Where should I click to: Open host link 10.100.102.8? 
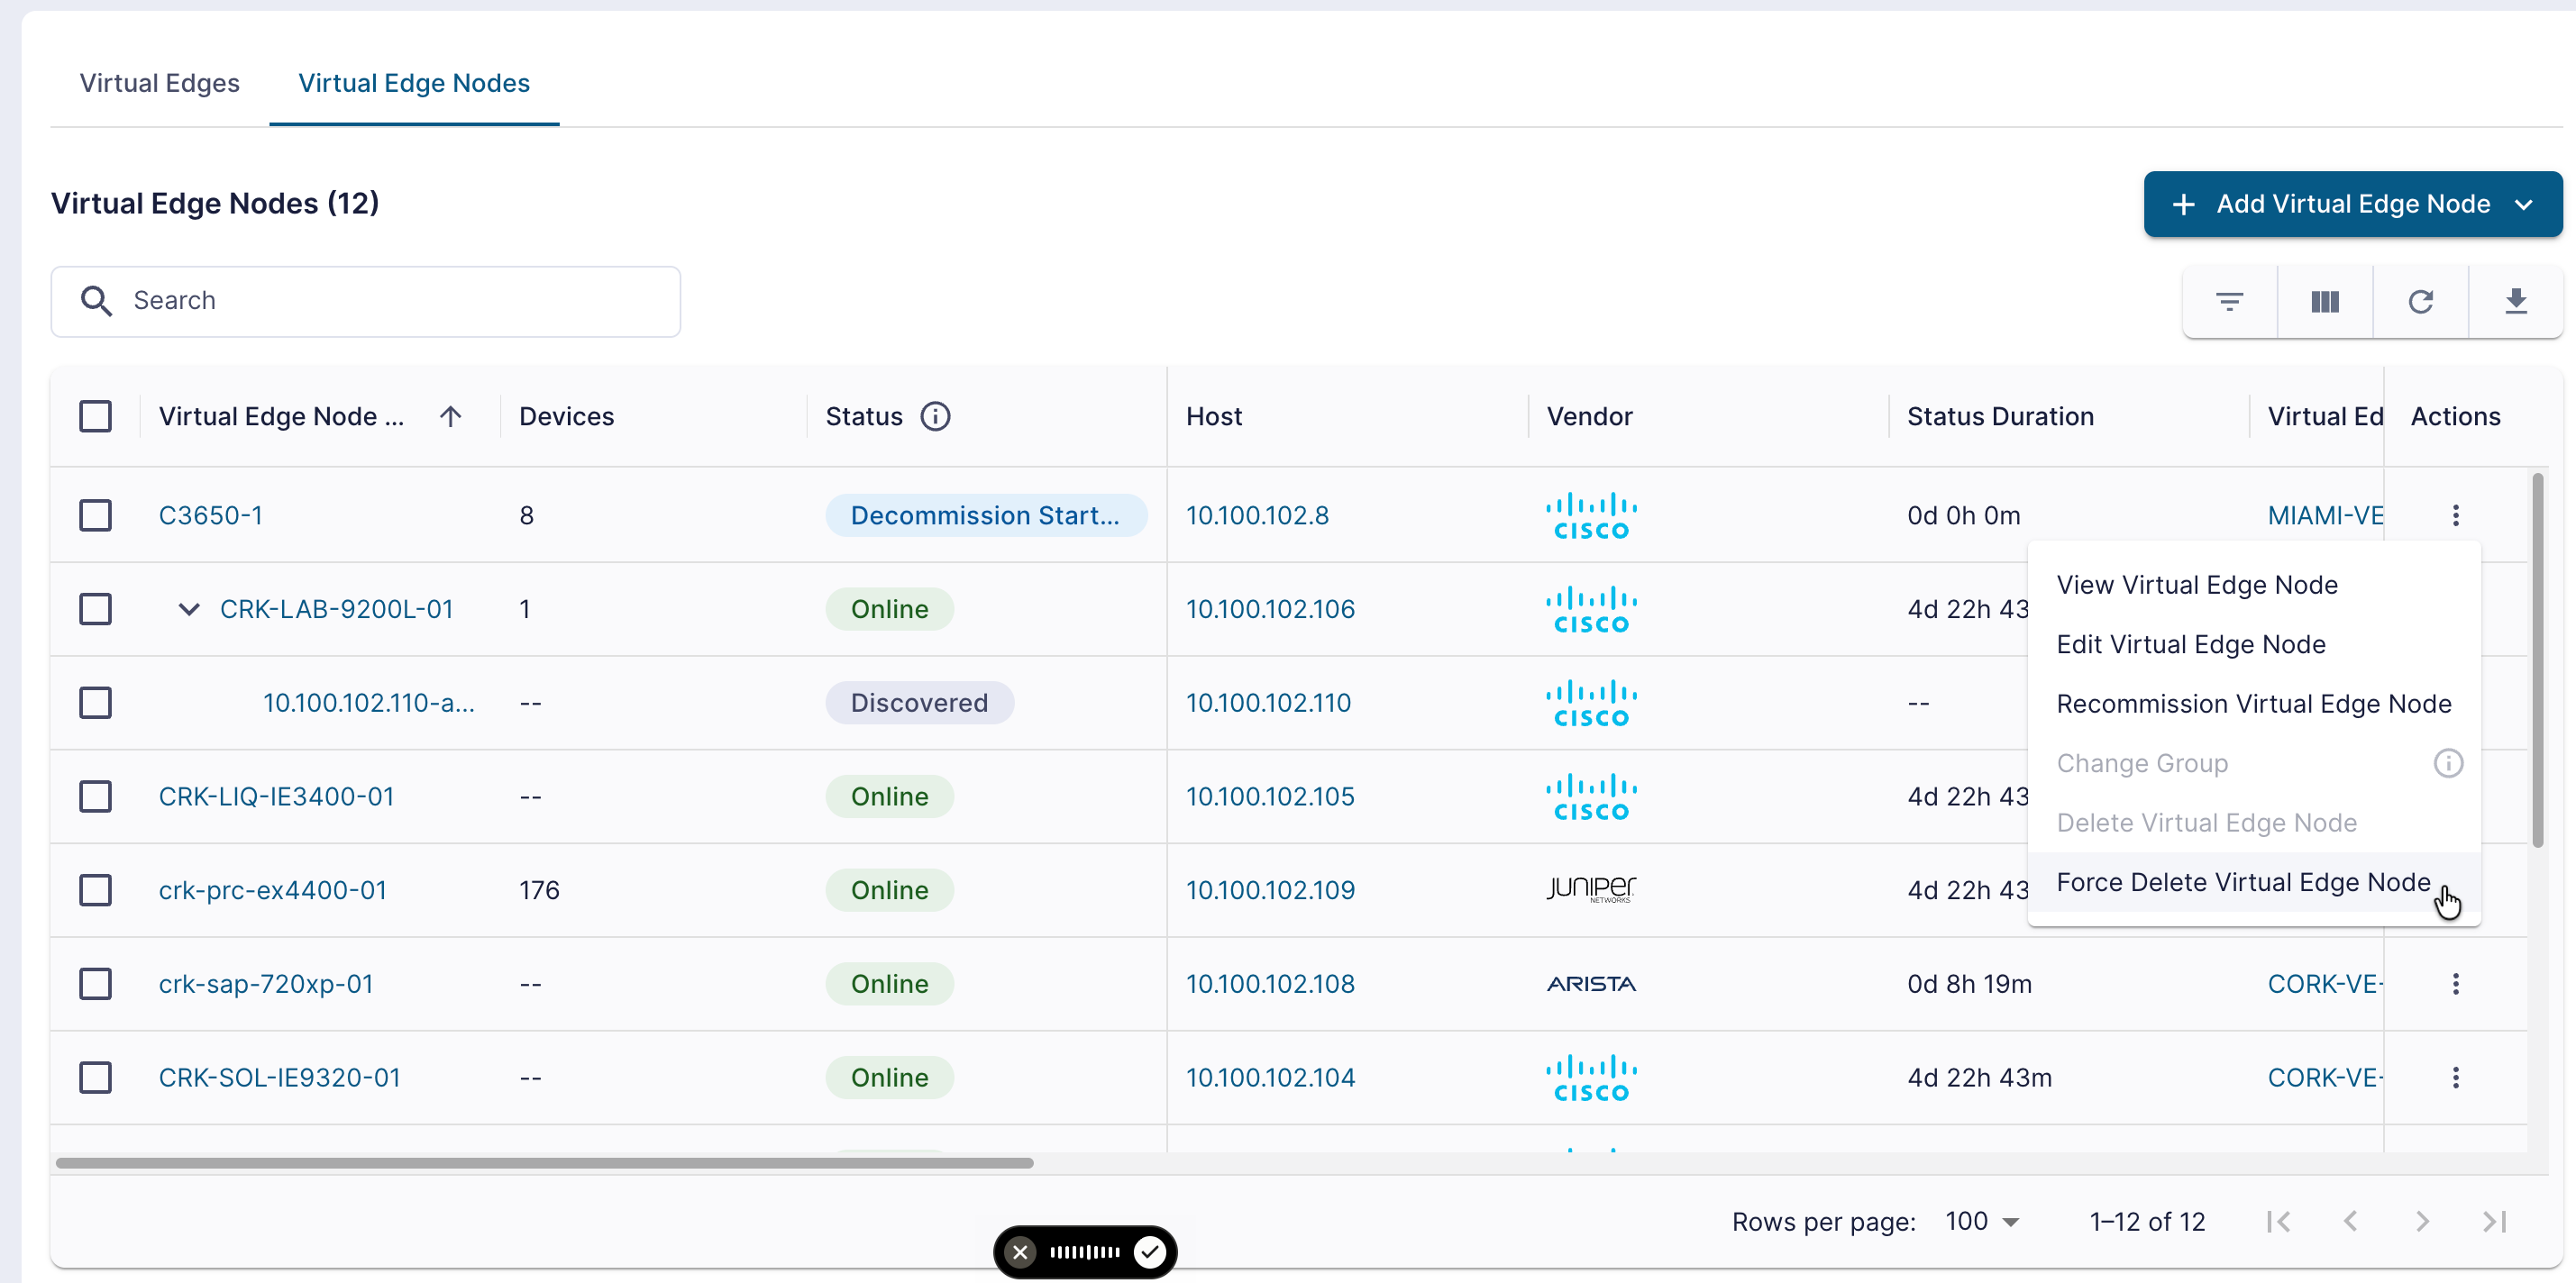click(x=1257, y=515)
